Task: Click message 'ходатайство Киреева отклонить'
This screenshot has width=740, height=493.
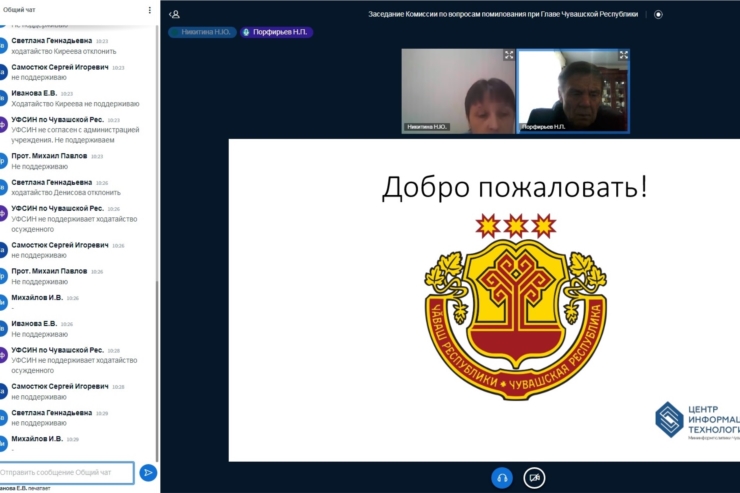Action: 64,51
